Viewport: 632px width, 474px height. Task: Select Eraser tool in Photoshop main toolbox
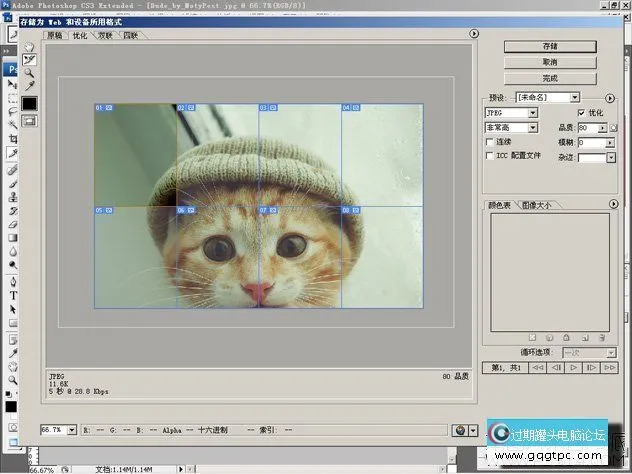click(13, 224)
